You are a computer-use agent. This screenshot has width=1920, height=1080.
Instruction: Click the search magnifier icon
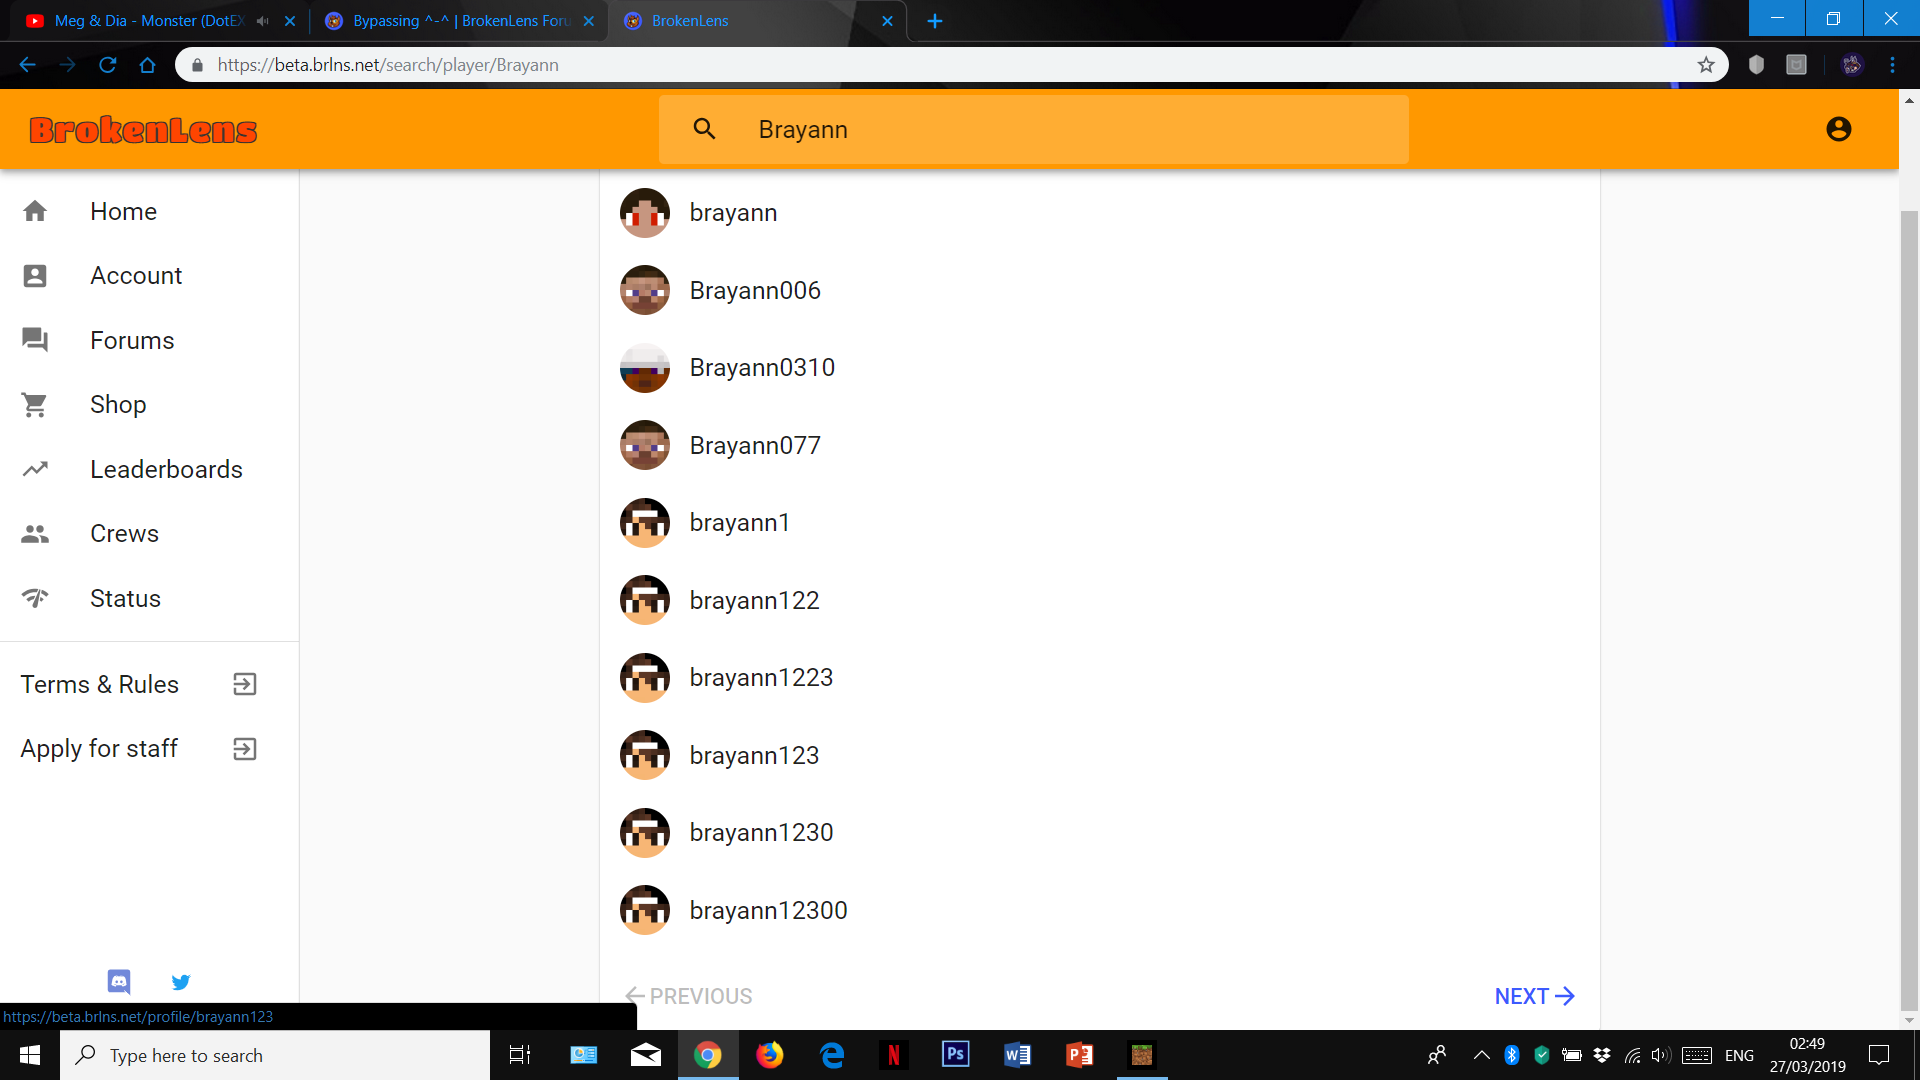pos(704,129)
